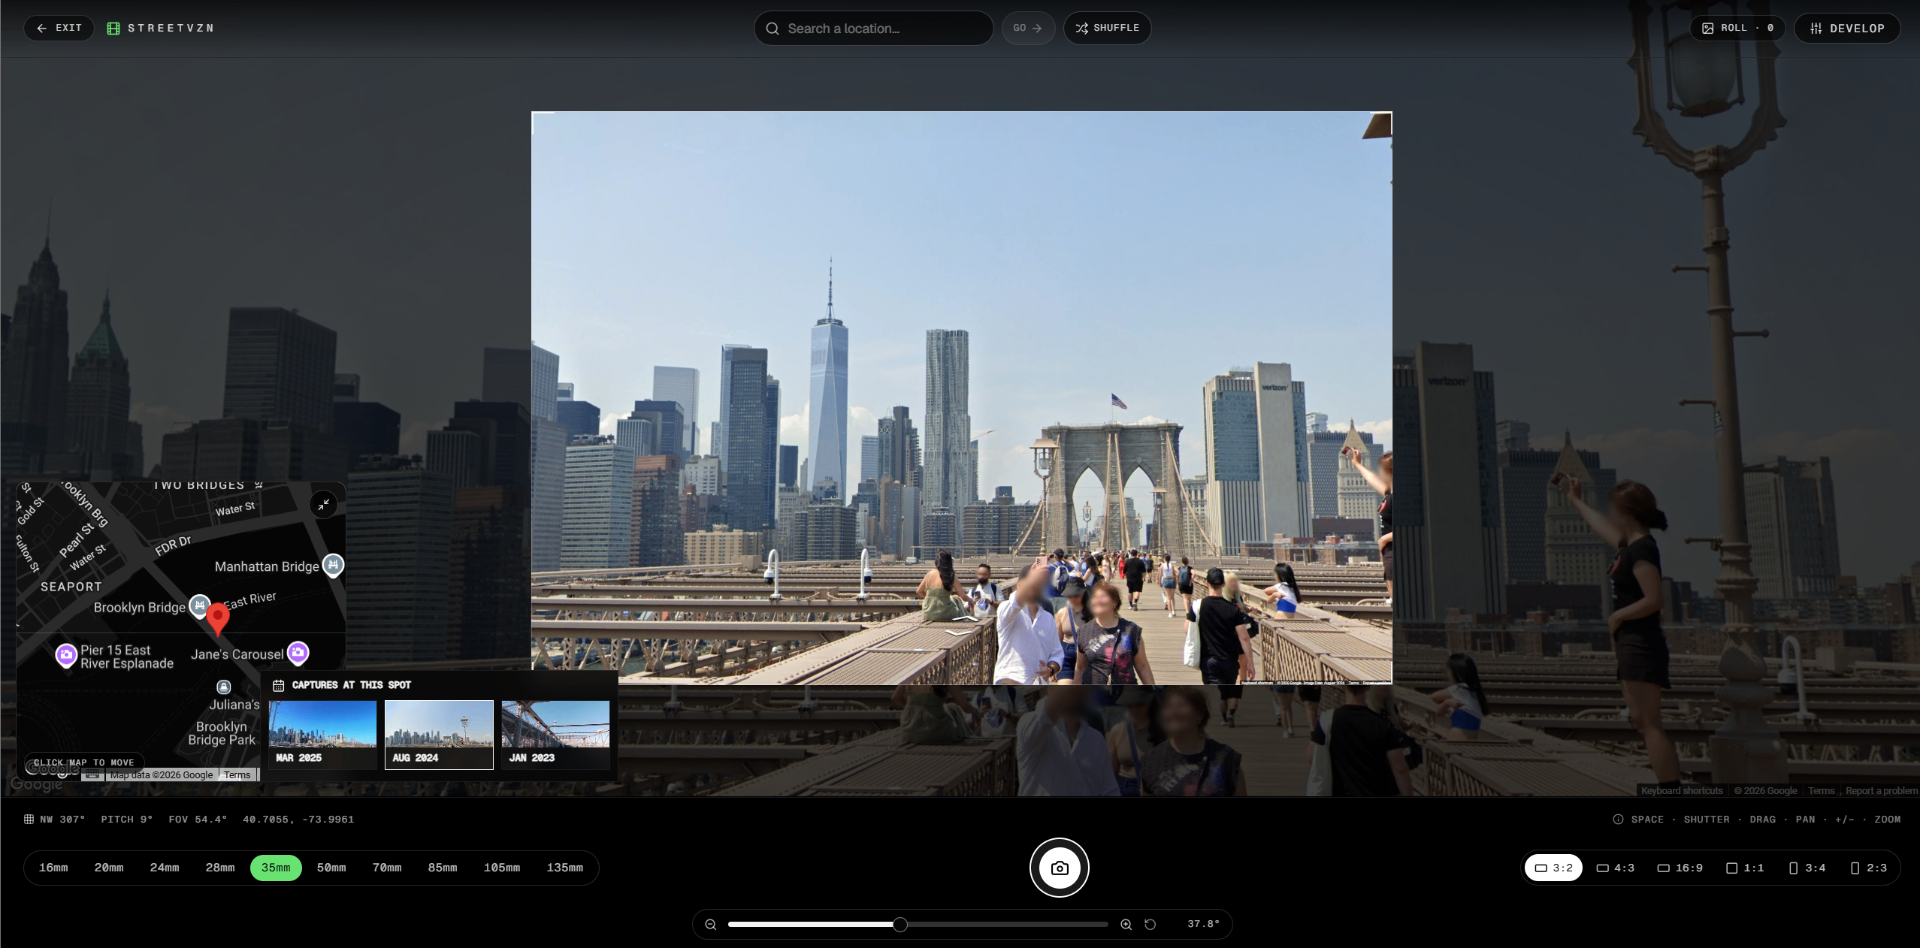Viewport: 1920px width, 948px height.
Task: Open the JAN 2023 capture thumbnail
Action: pyautogui.click(x=555, y=734)
